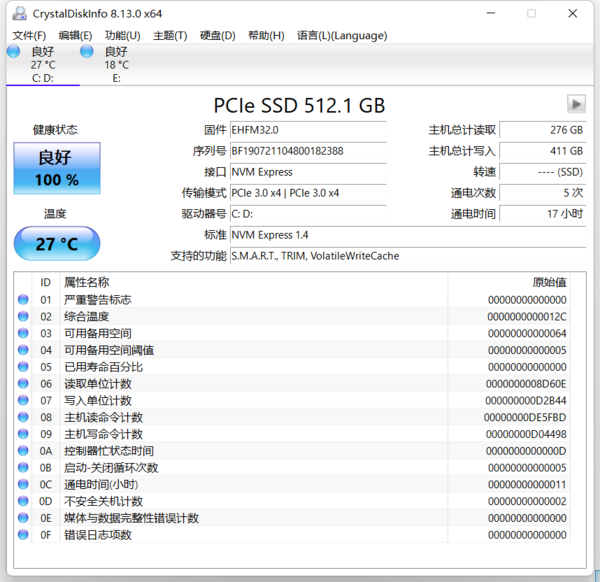Viewport: 600px width, 582px height.
Task: Open the 帮助(H) menu
Action: 266,36
